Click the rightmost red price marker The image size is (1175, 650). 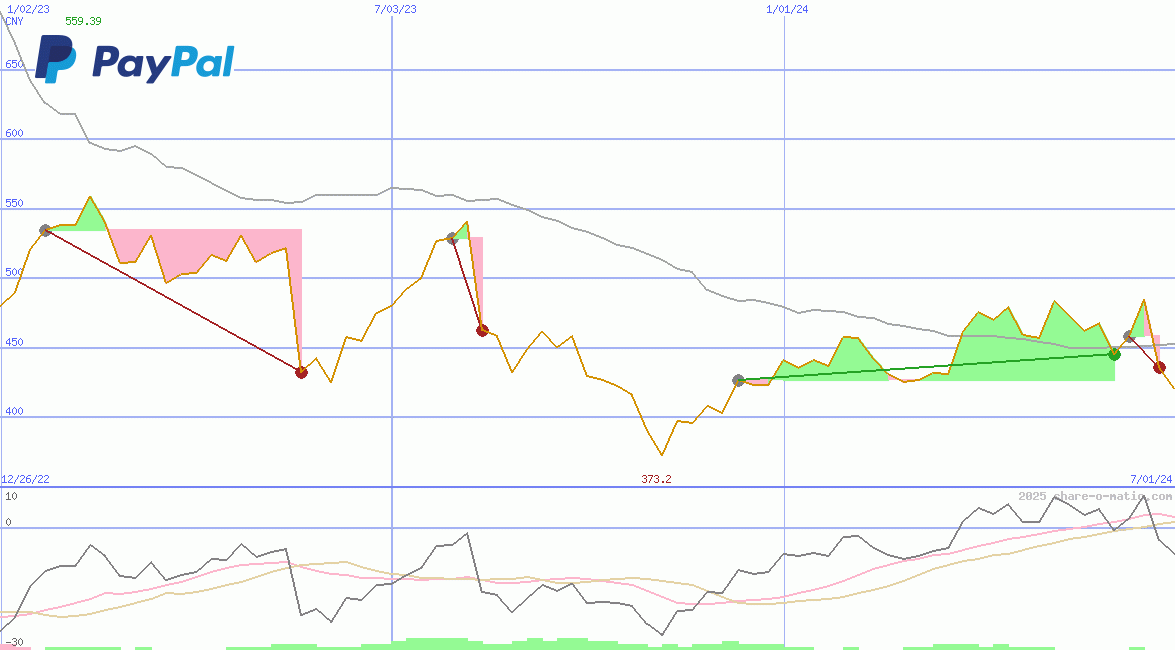1162,367
